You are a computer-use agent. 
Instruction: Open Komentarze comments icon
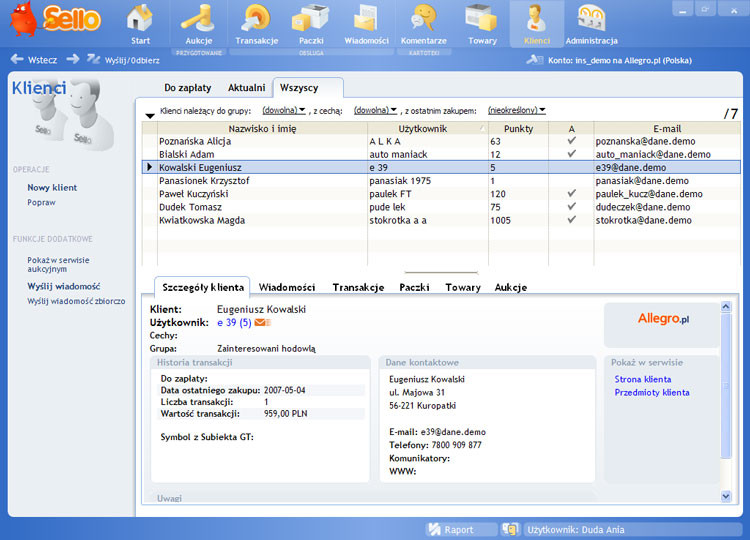(x=423, y=19)
